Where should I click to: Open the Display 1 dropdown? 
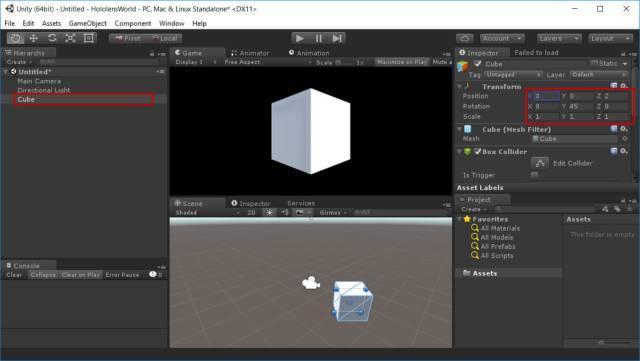point(195,62)
